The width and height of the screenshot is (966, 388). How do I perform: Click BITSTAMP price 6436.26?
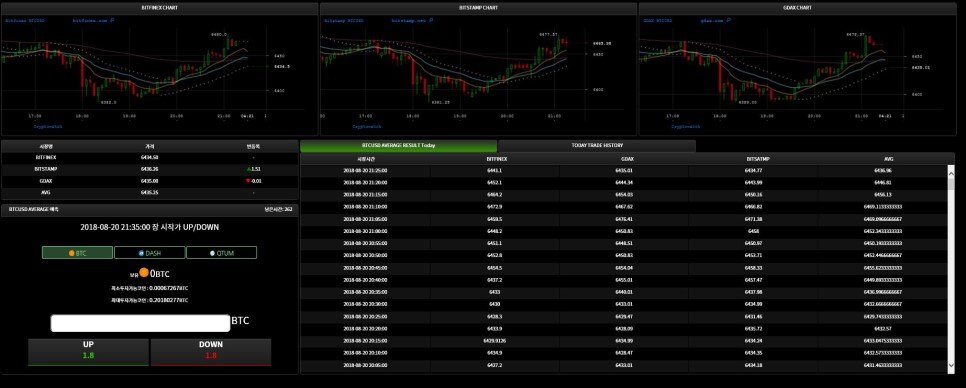tap(150, 169)
